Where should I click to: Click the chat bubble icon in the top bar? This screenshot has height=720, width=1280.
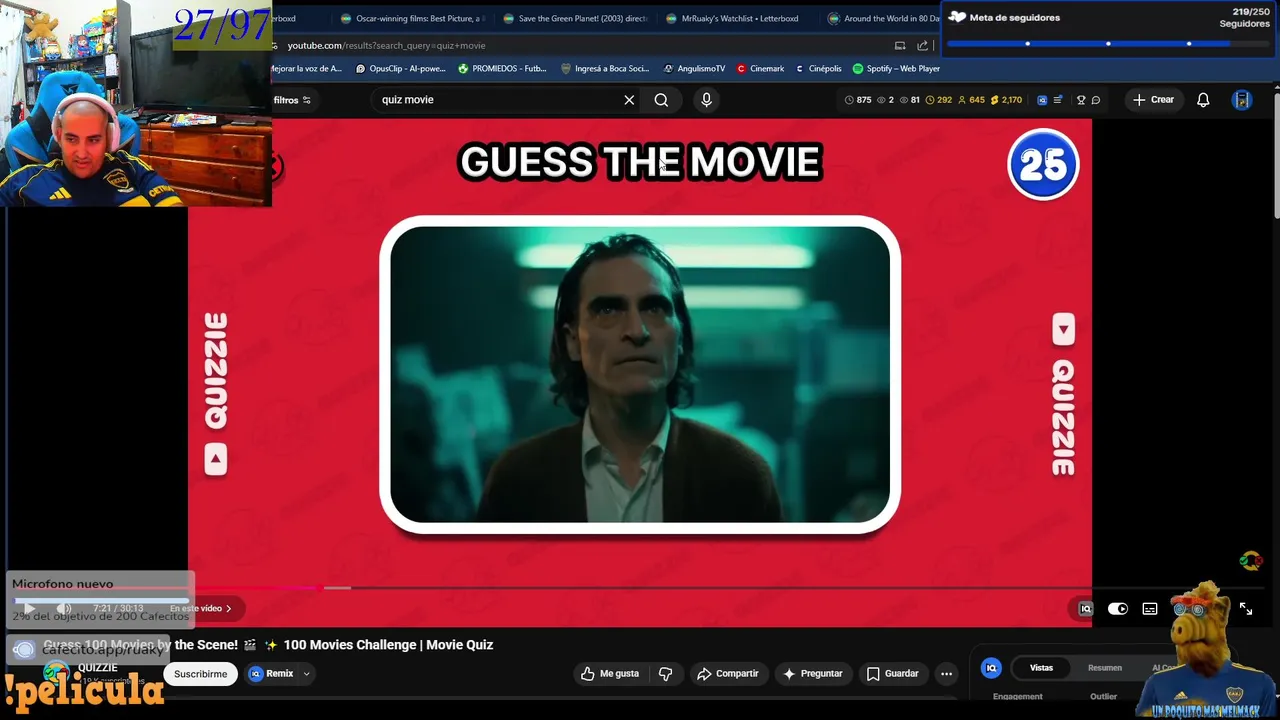point(1096,100)
